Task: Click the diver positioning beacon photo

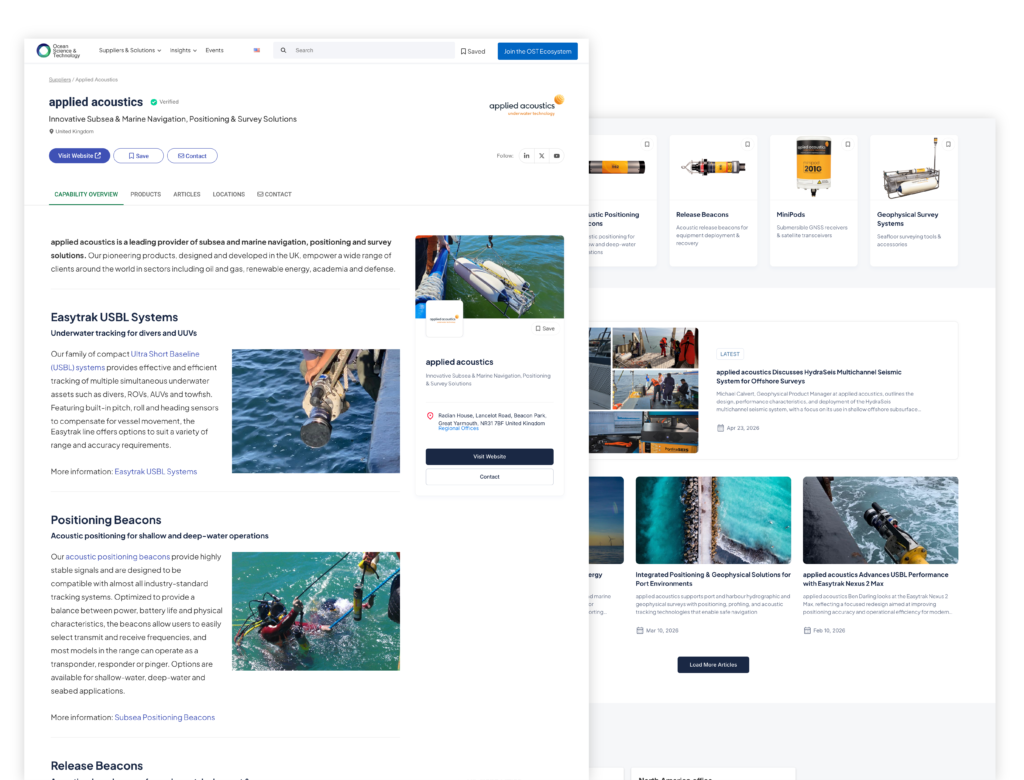Action: (315, 611)
